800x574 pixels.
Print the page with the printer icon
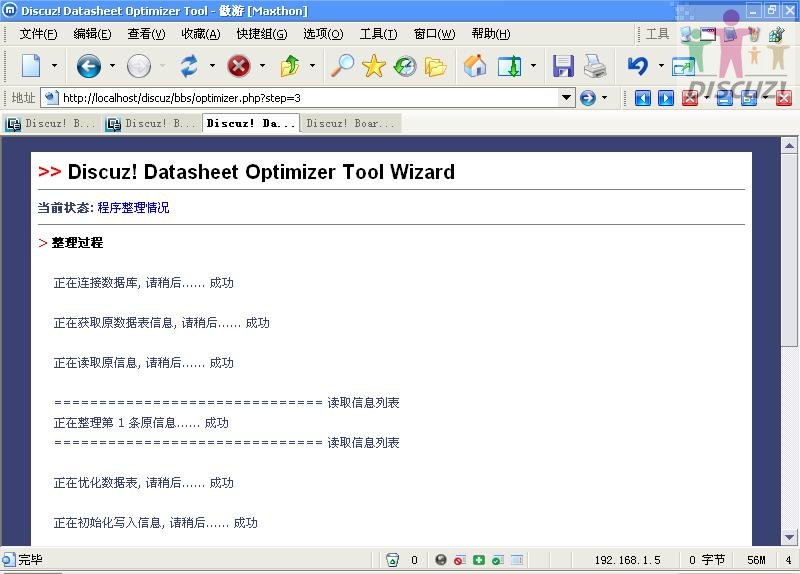point(595,66)
